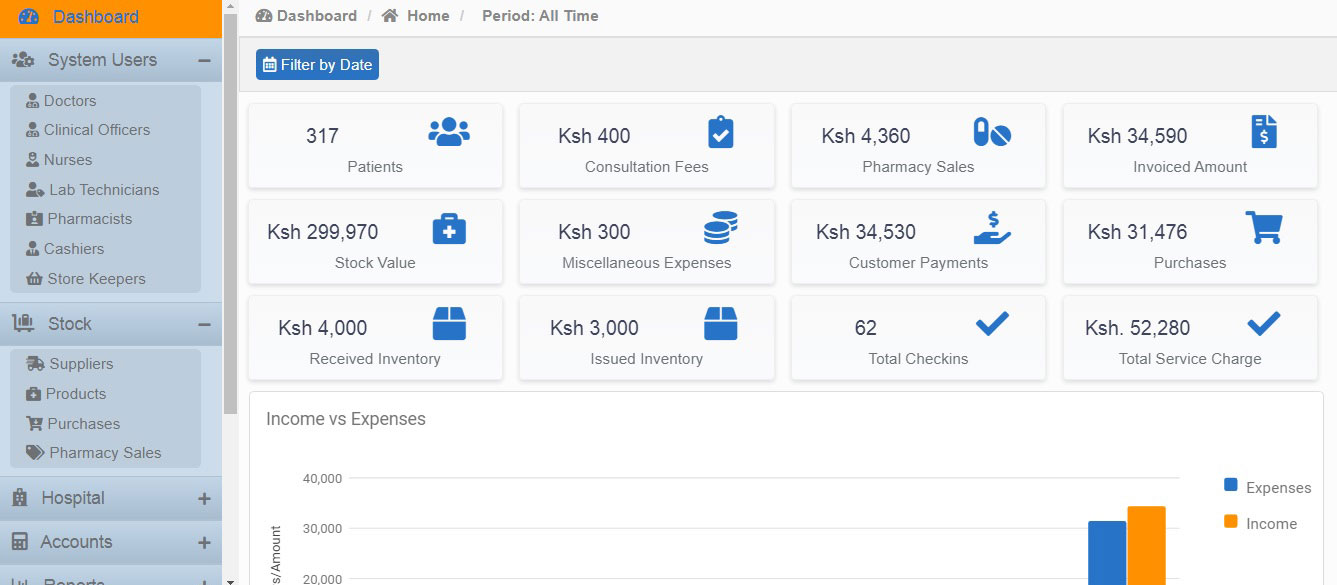Image resolution: width=1337 pixels, height=585 pixels.
Task: Collapse the System Users section
Action: (204, 61)
